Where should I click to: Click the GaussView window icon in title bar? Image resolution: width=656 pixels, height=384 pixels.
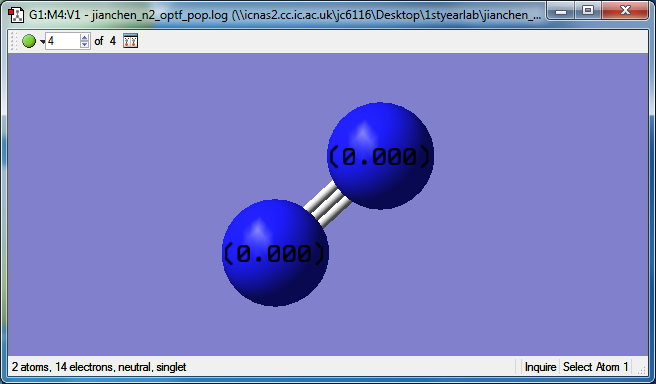tap(16, 15)
